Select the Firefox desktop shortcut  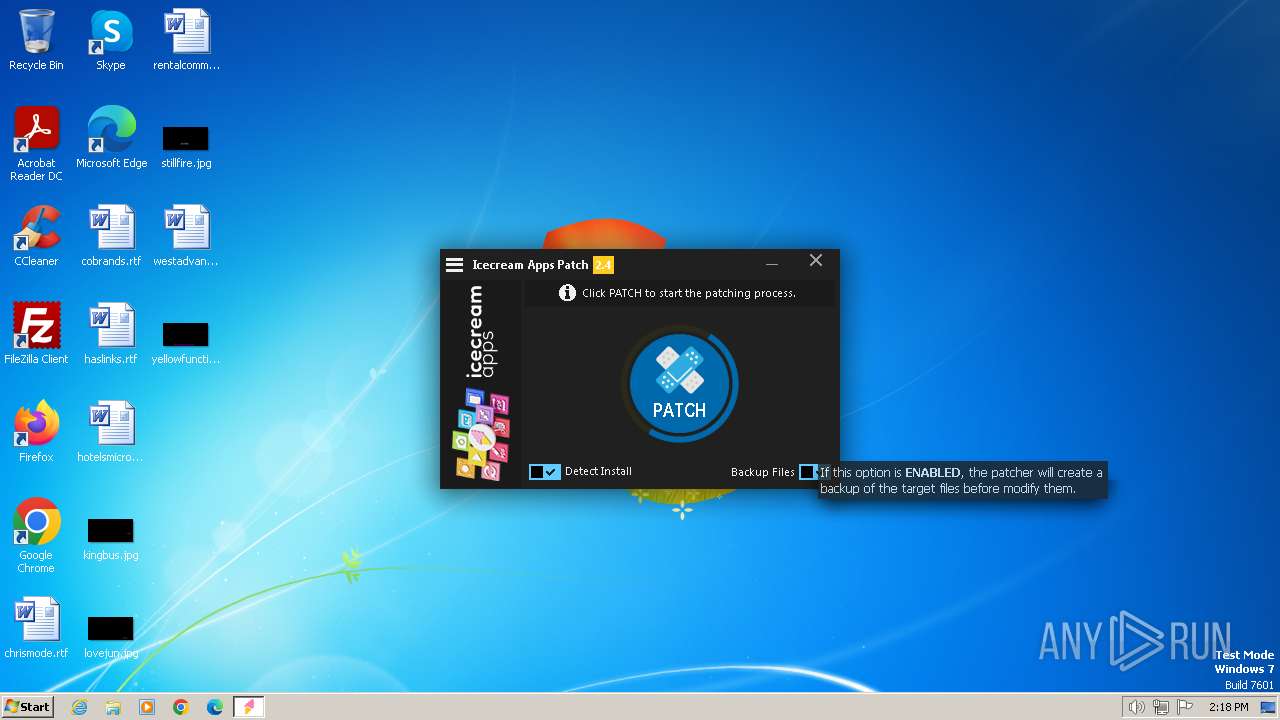point(36,432)
